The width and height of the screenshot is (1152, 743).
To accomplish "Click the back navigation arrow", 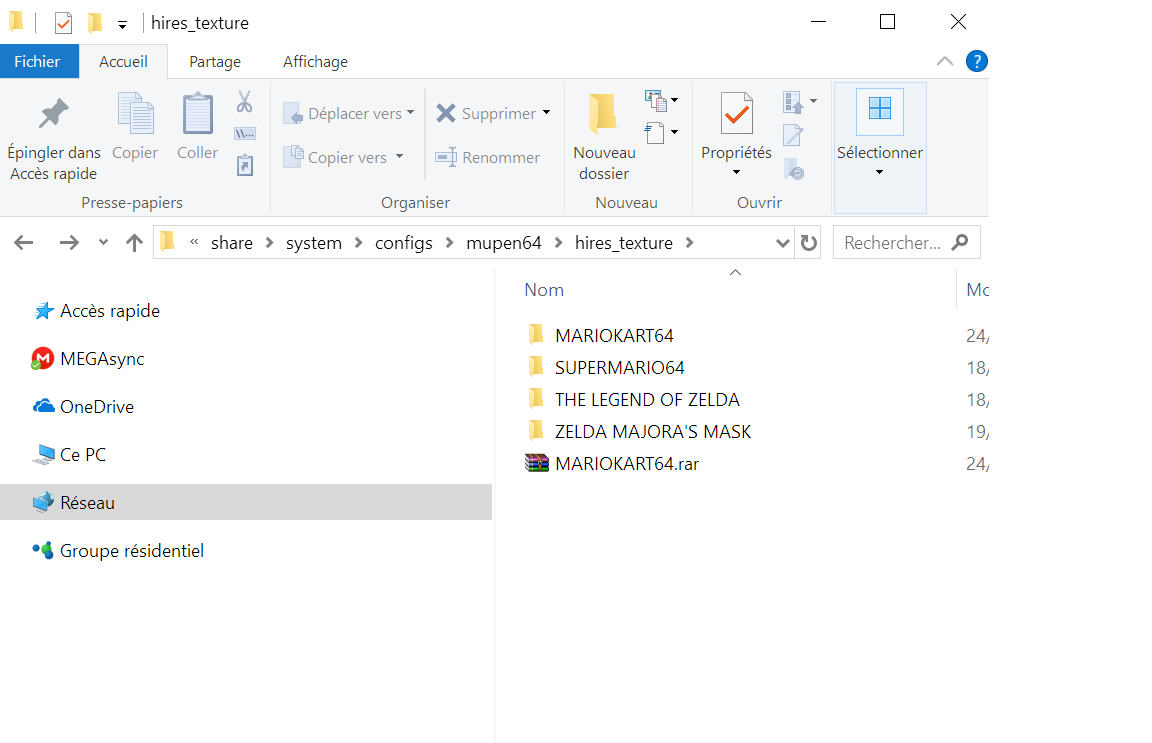I will tap(24, 243).
